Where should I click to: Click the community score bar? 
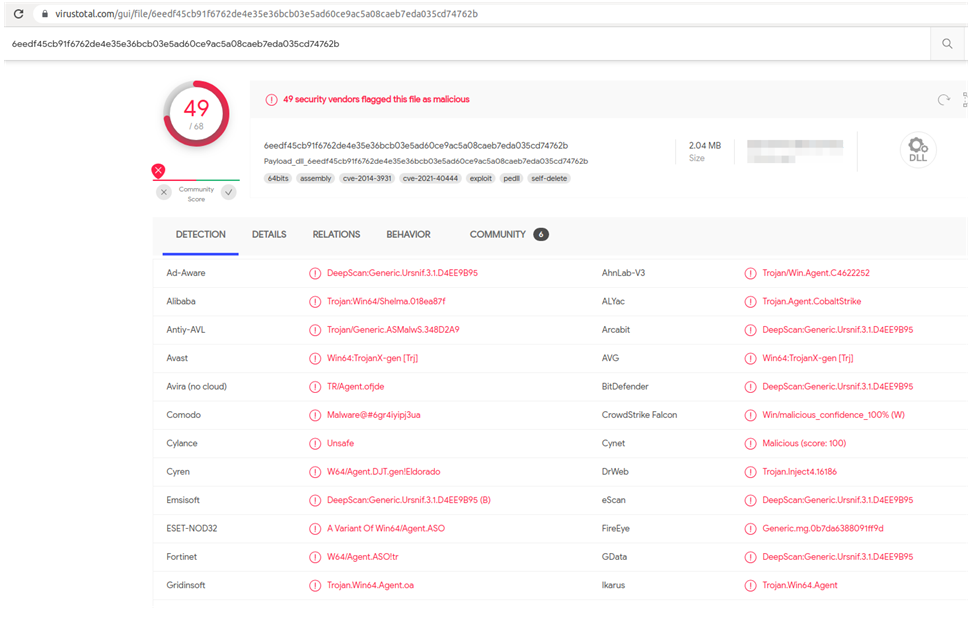pyautogui.click(x=196, y=179)
